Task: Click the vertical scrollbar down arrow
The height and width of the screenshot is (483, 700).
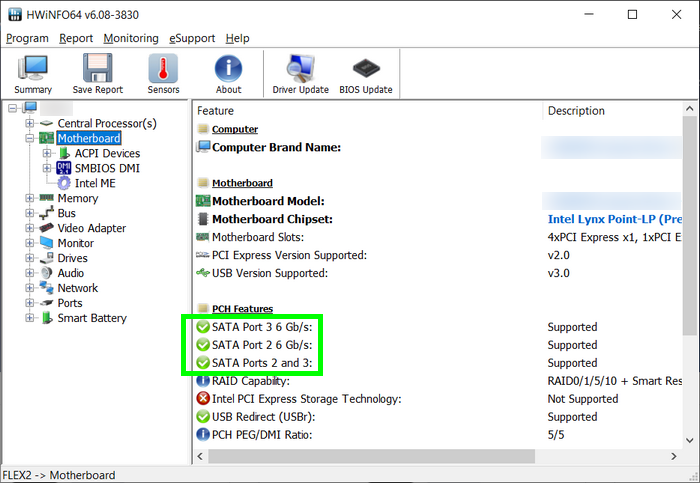Action: click(690, 440)
